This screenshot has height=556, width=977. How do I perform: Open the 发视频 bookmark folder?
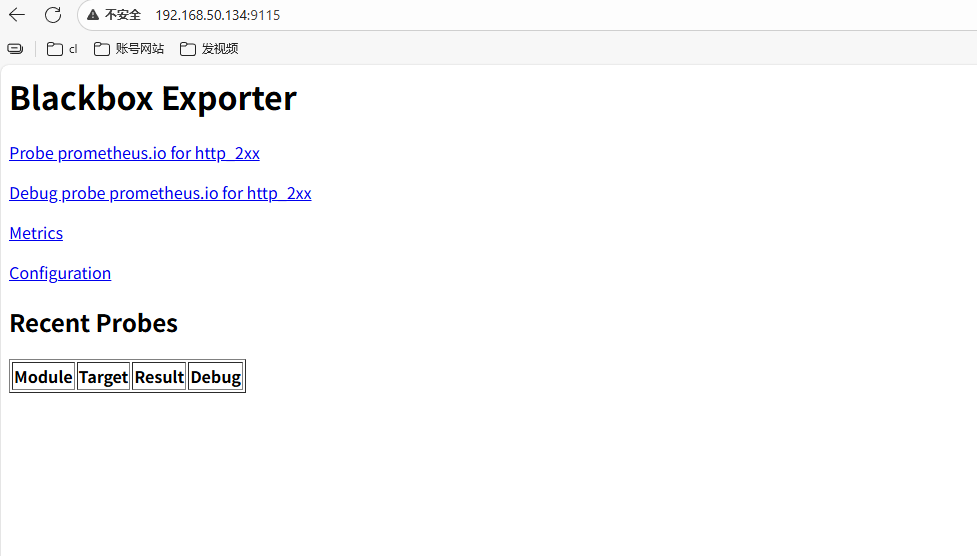(x=209, y=49)
